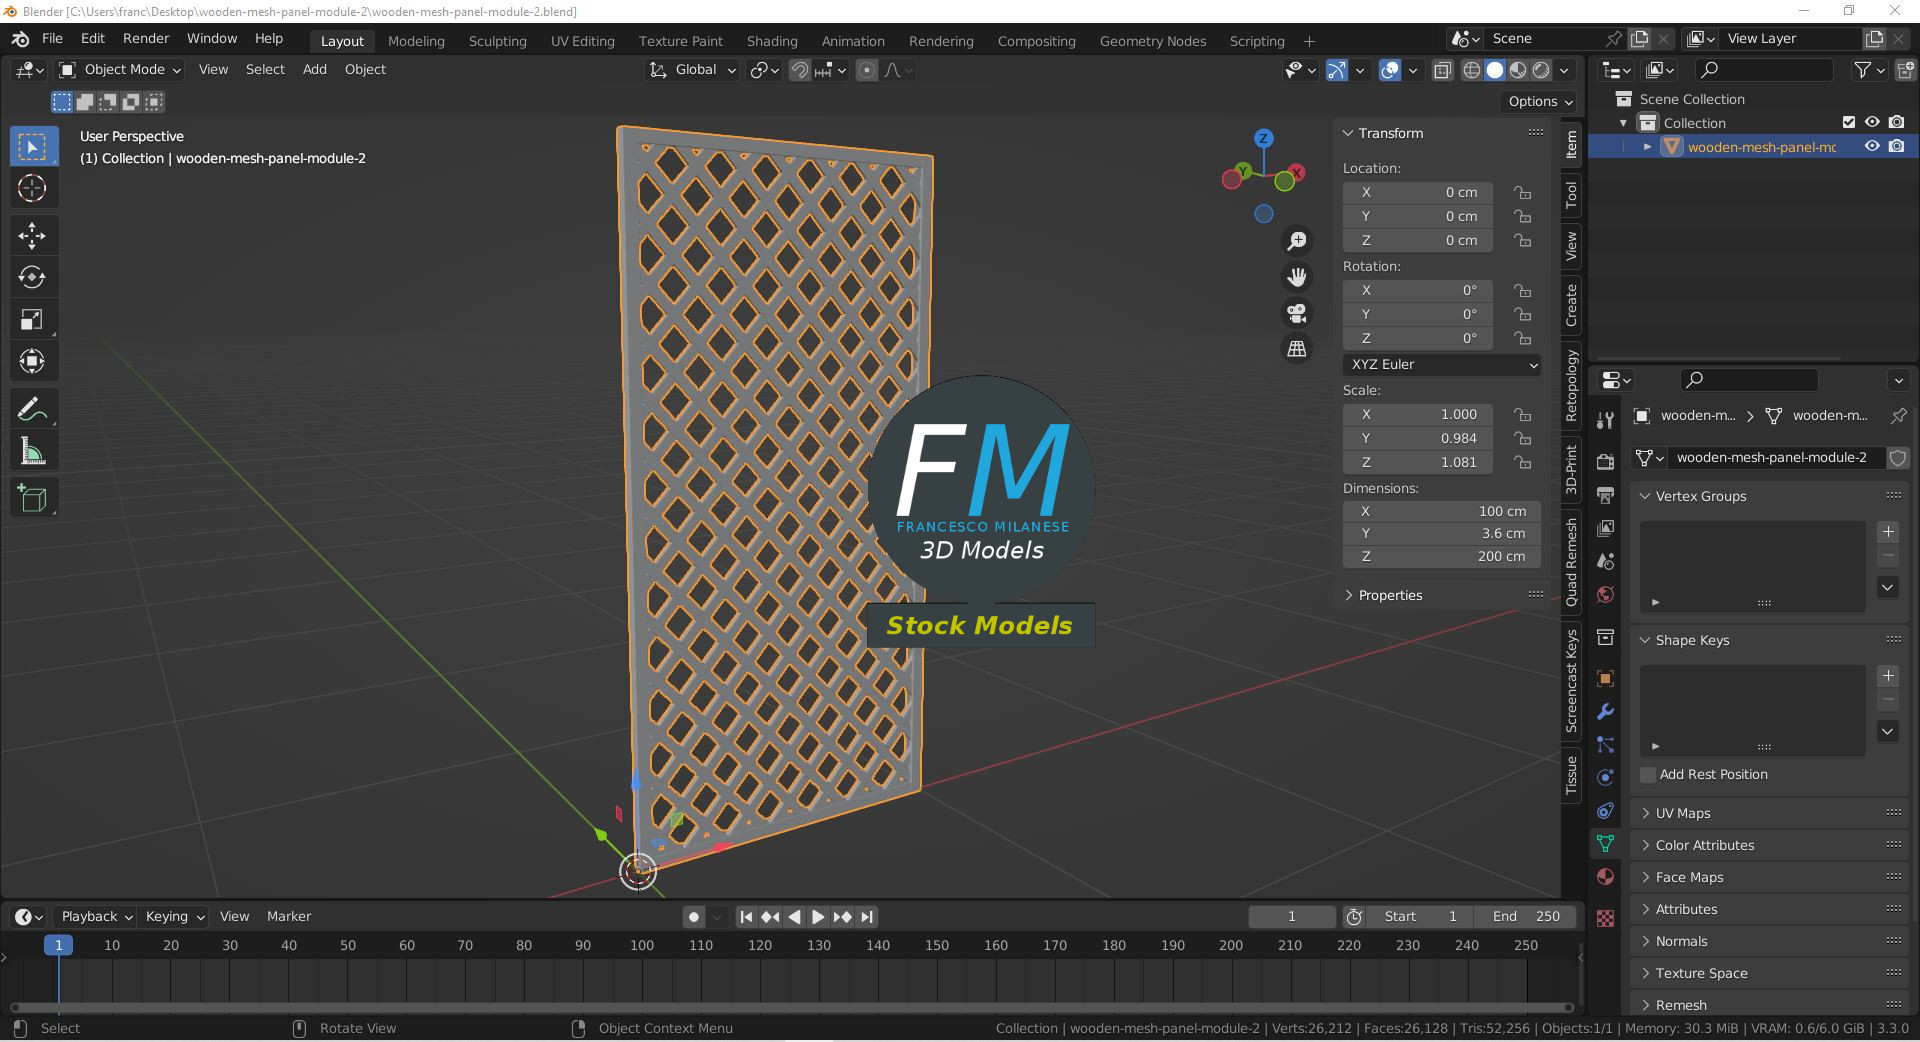Toggle camera view in viewport
The image size is (1920, 1042).
pyautogui.click(x=1297, y=314)
